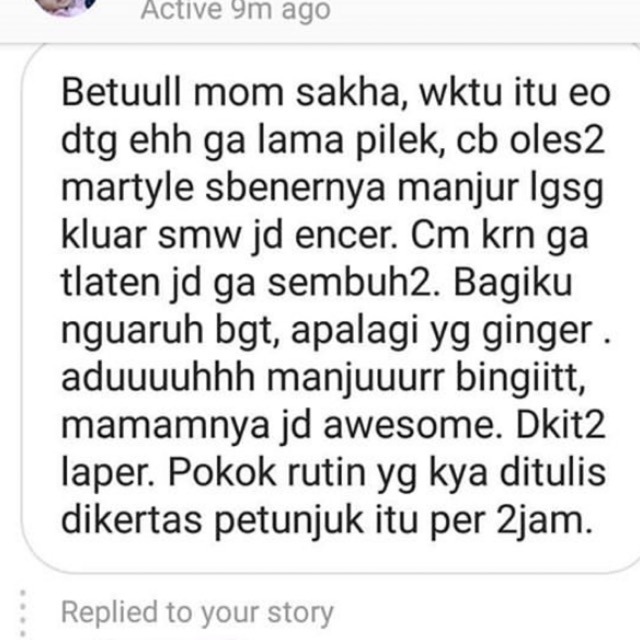Click the message line starting 'Betuull mom sakha'
Viewport: 640px width, 640px height.
point(336,92)
